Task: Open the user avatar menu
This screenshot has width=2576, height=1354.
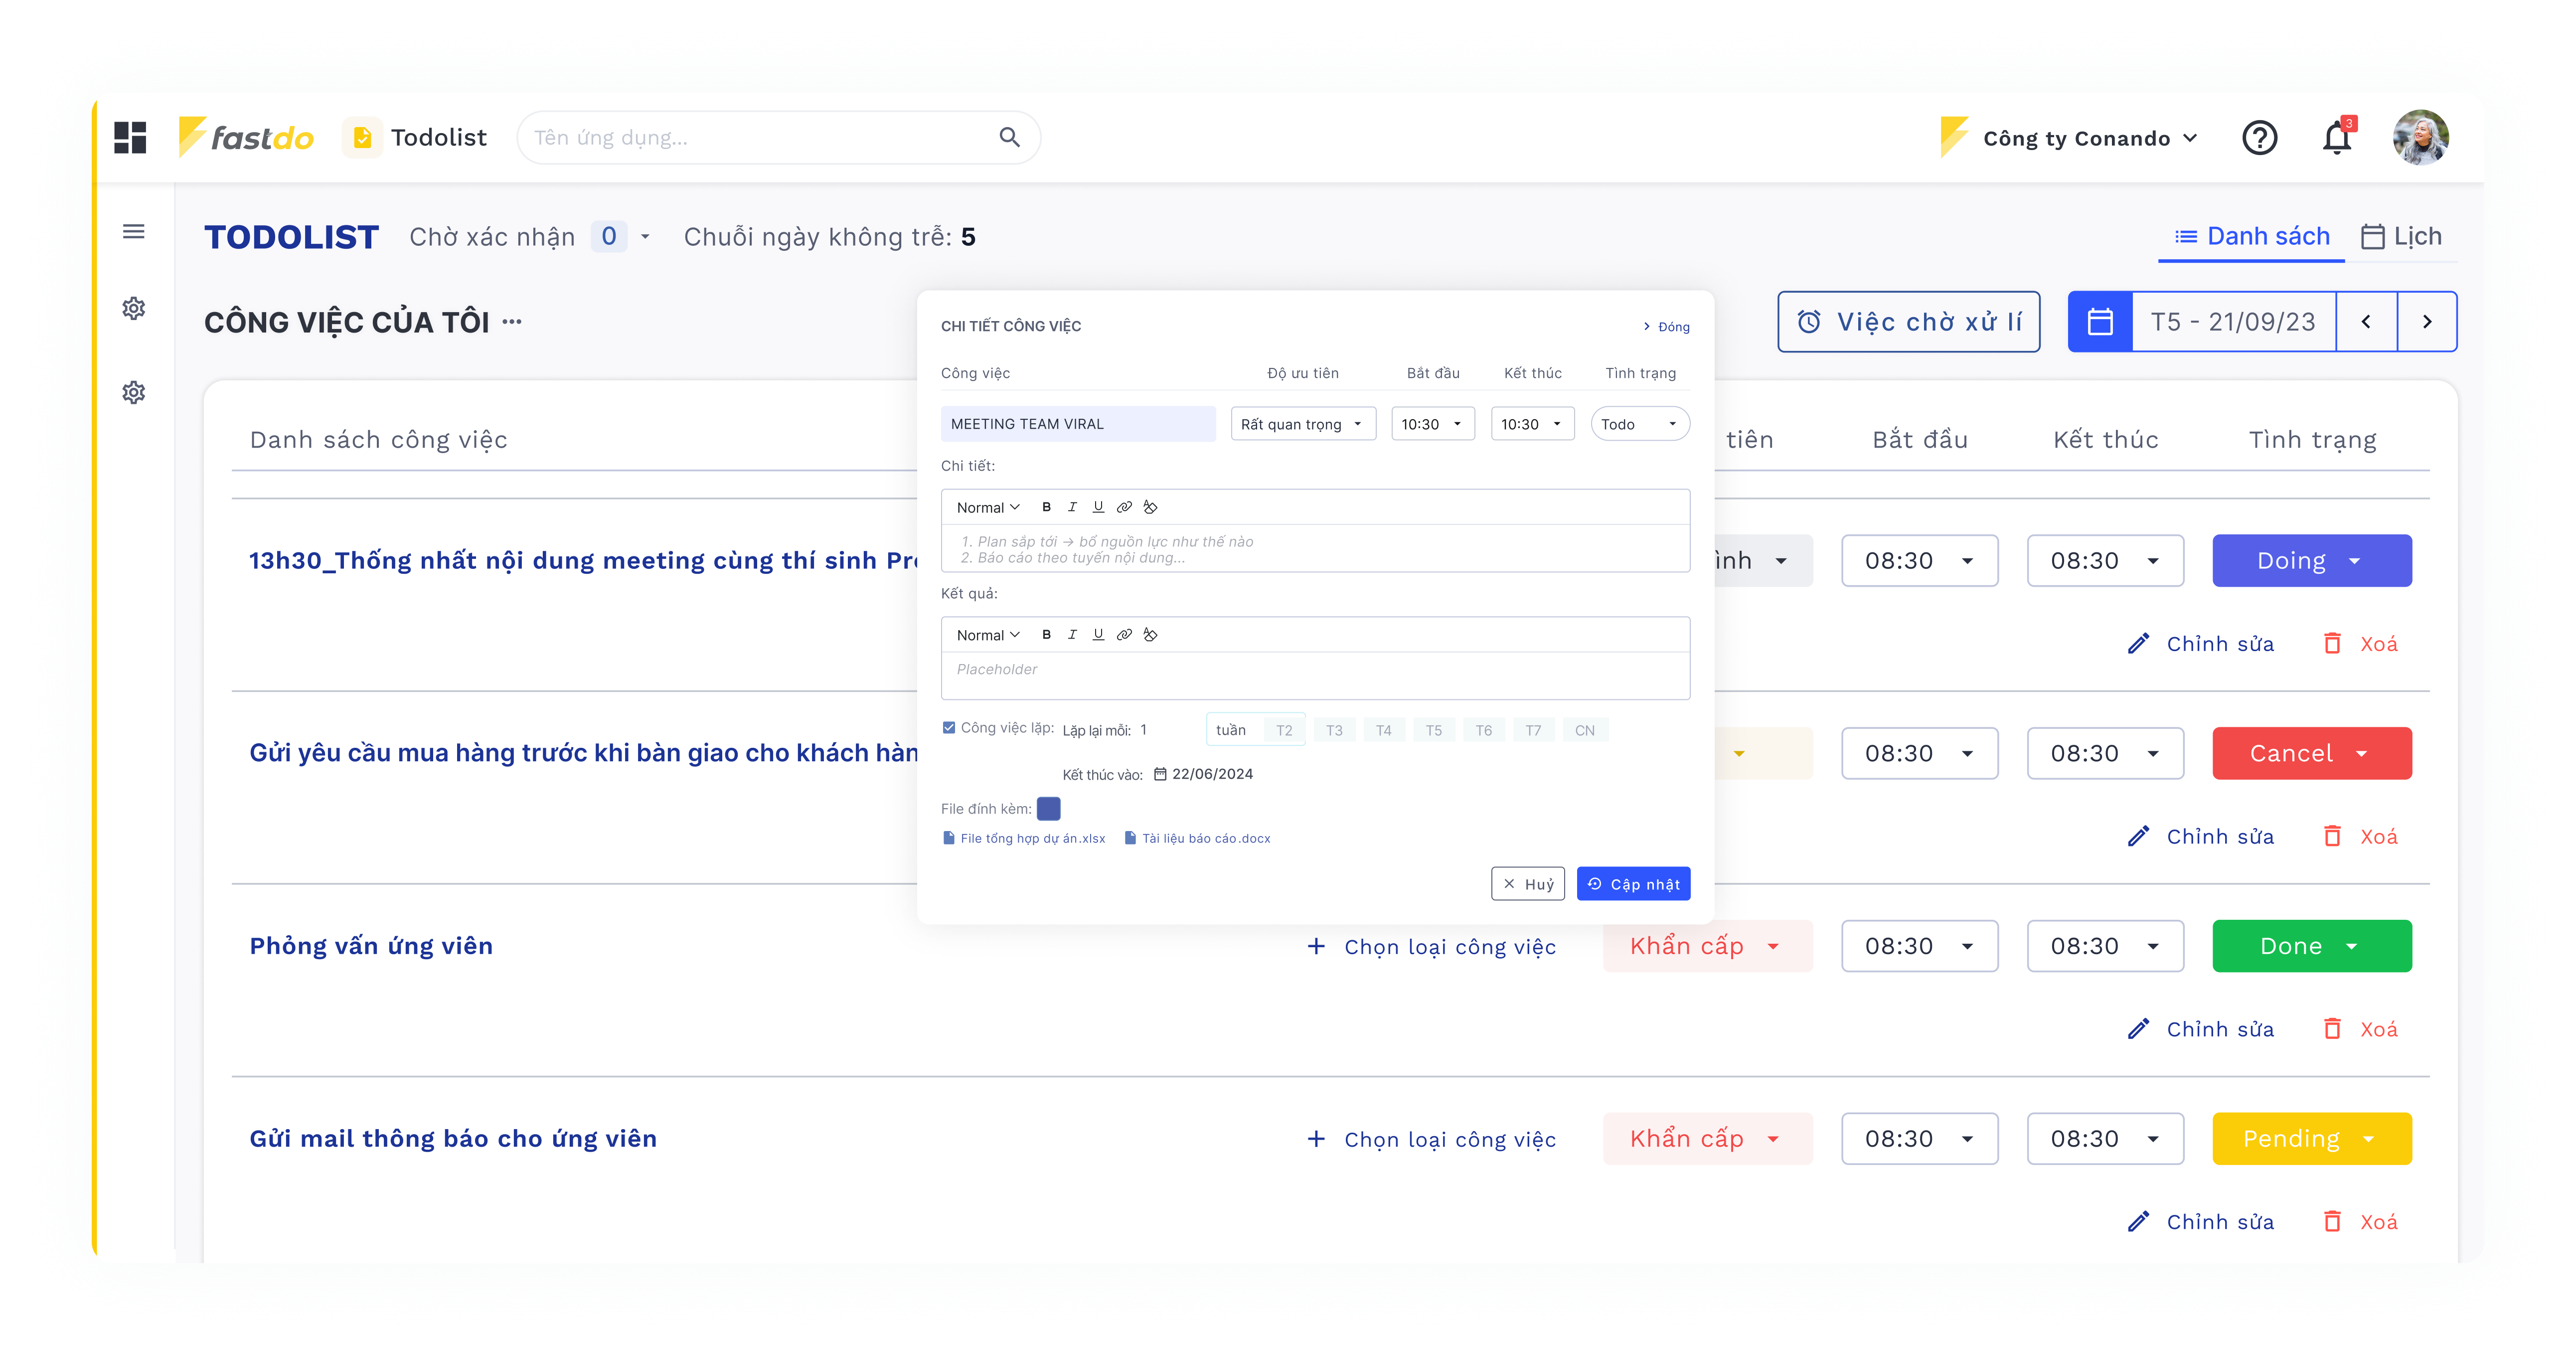Action: (2420, 138)
